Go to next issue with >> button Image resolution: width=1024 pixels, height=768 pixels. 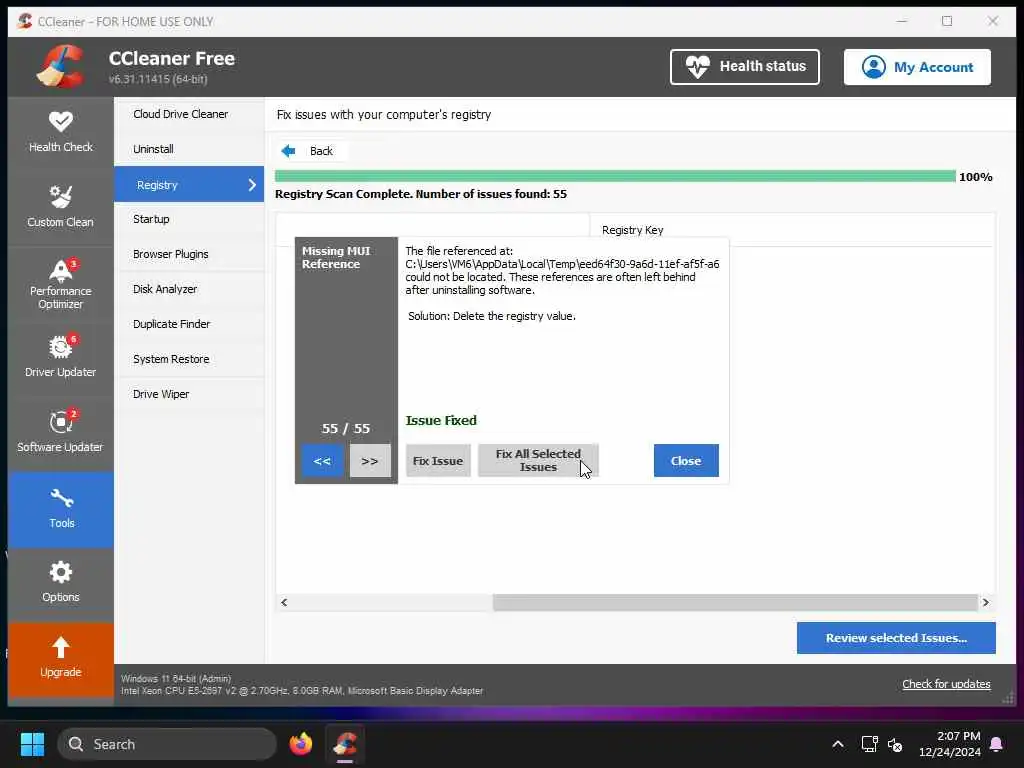(370, 460)
